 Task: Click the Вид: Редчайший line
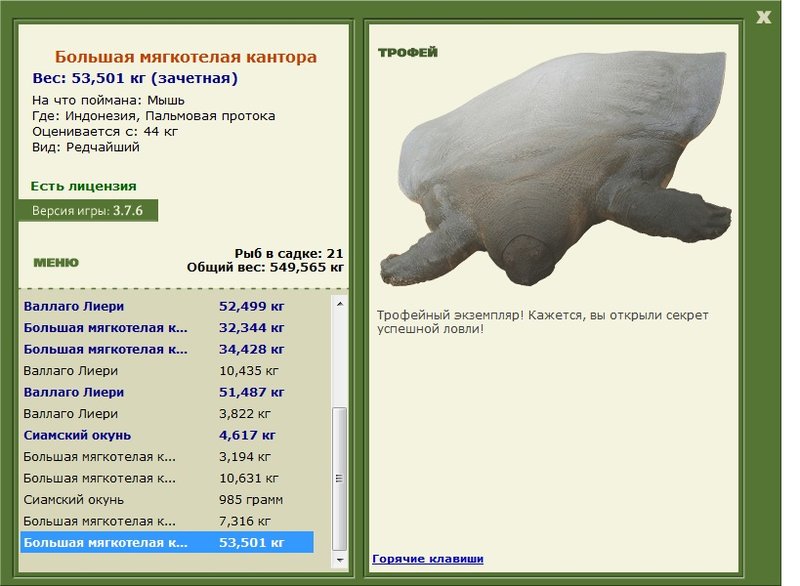point(86,147)
